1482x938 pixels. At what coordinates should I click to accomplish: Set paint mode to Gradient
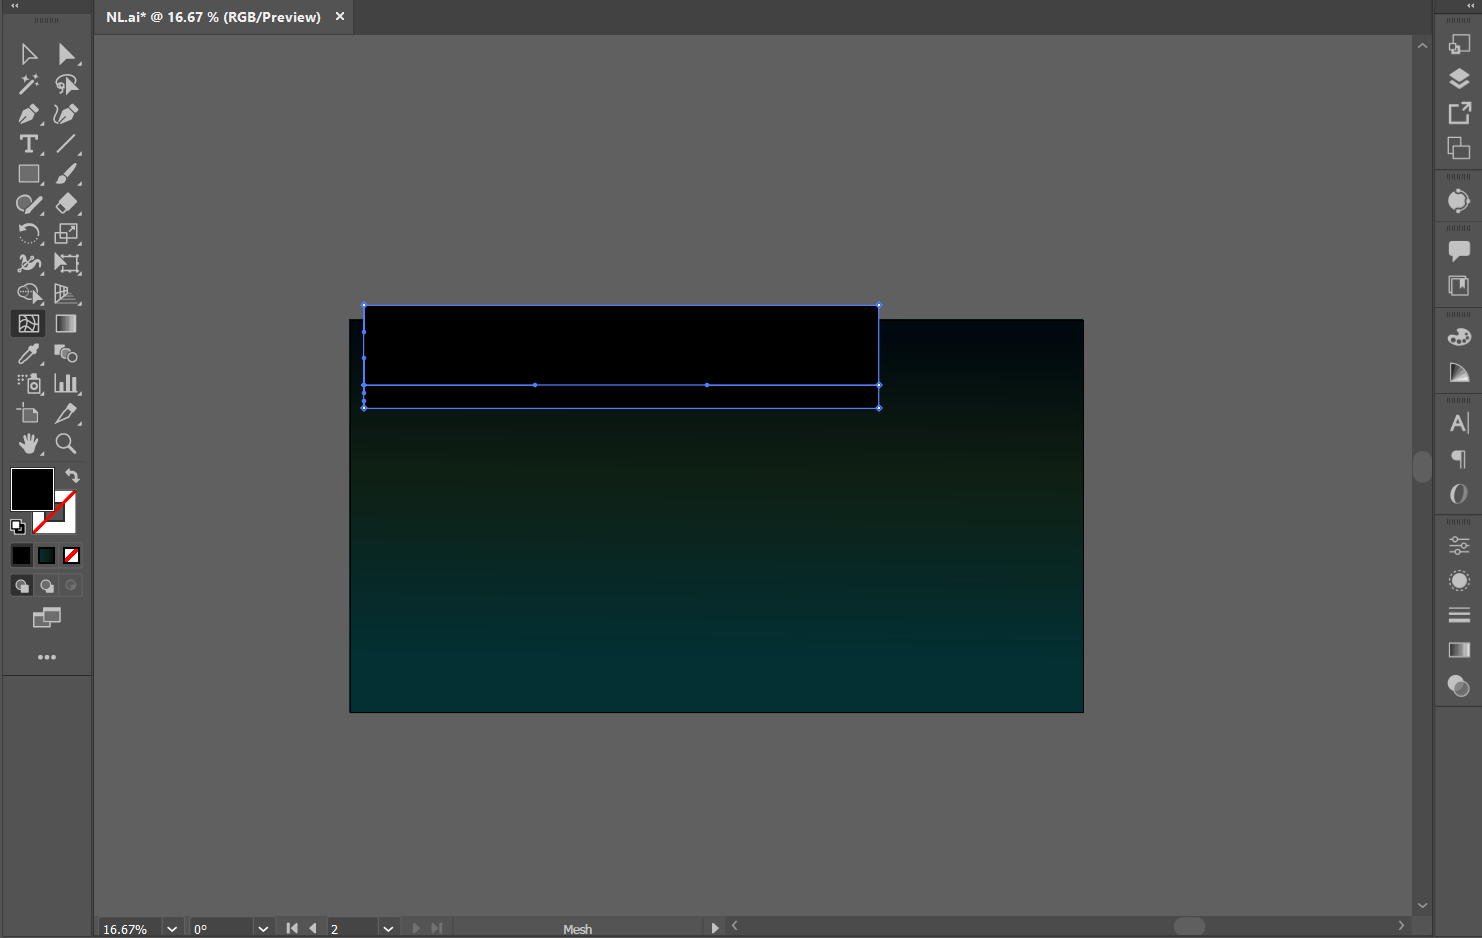coord(46,555)
